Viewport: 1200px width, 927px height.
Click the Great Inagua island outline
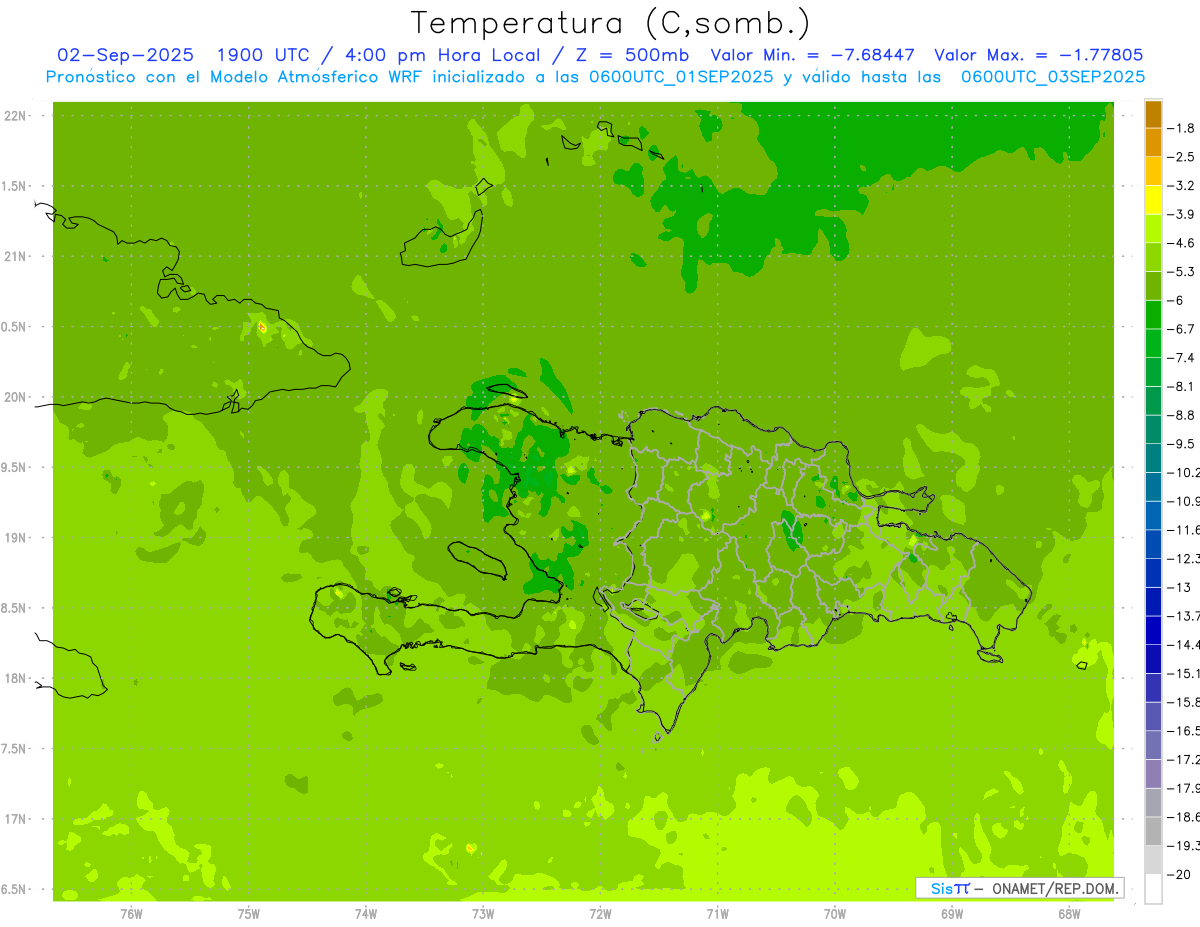pos(442,238)
